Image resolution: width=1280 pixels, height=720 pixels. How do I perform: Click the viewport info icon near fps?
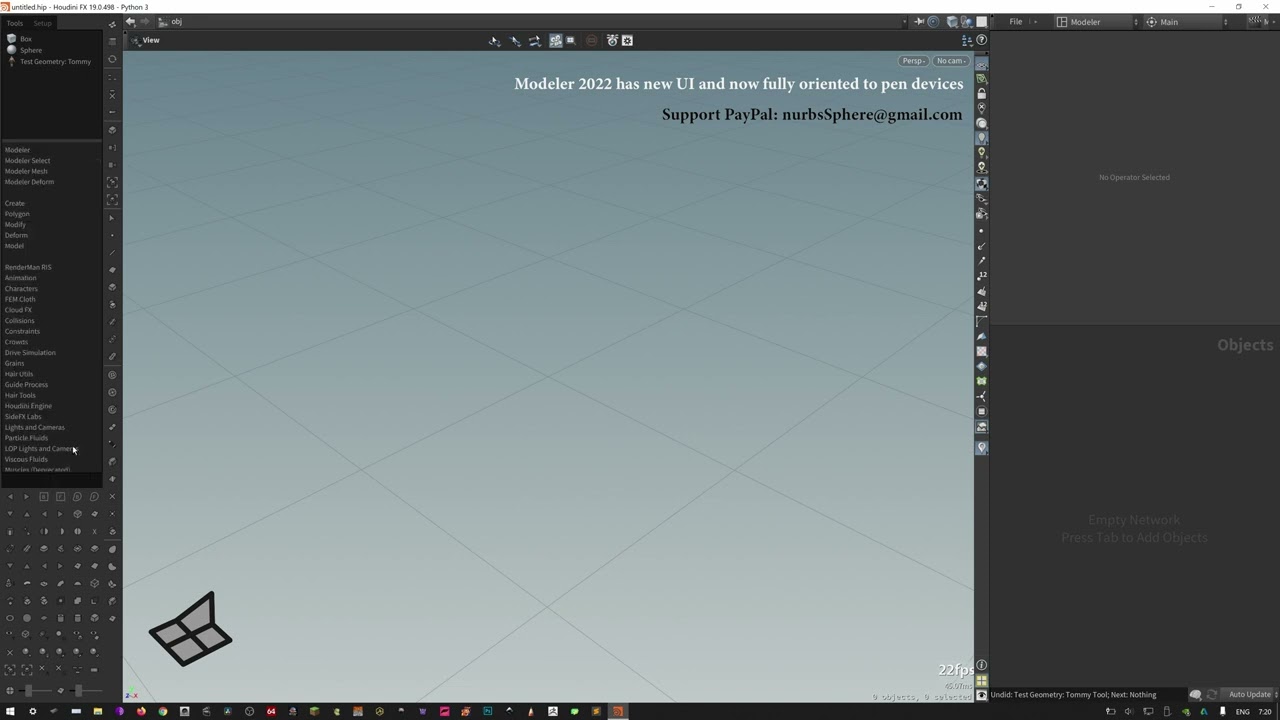coord(981,666)
